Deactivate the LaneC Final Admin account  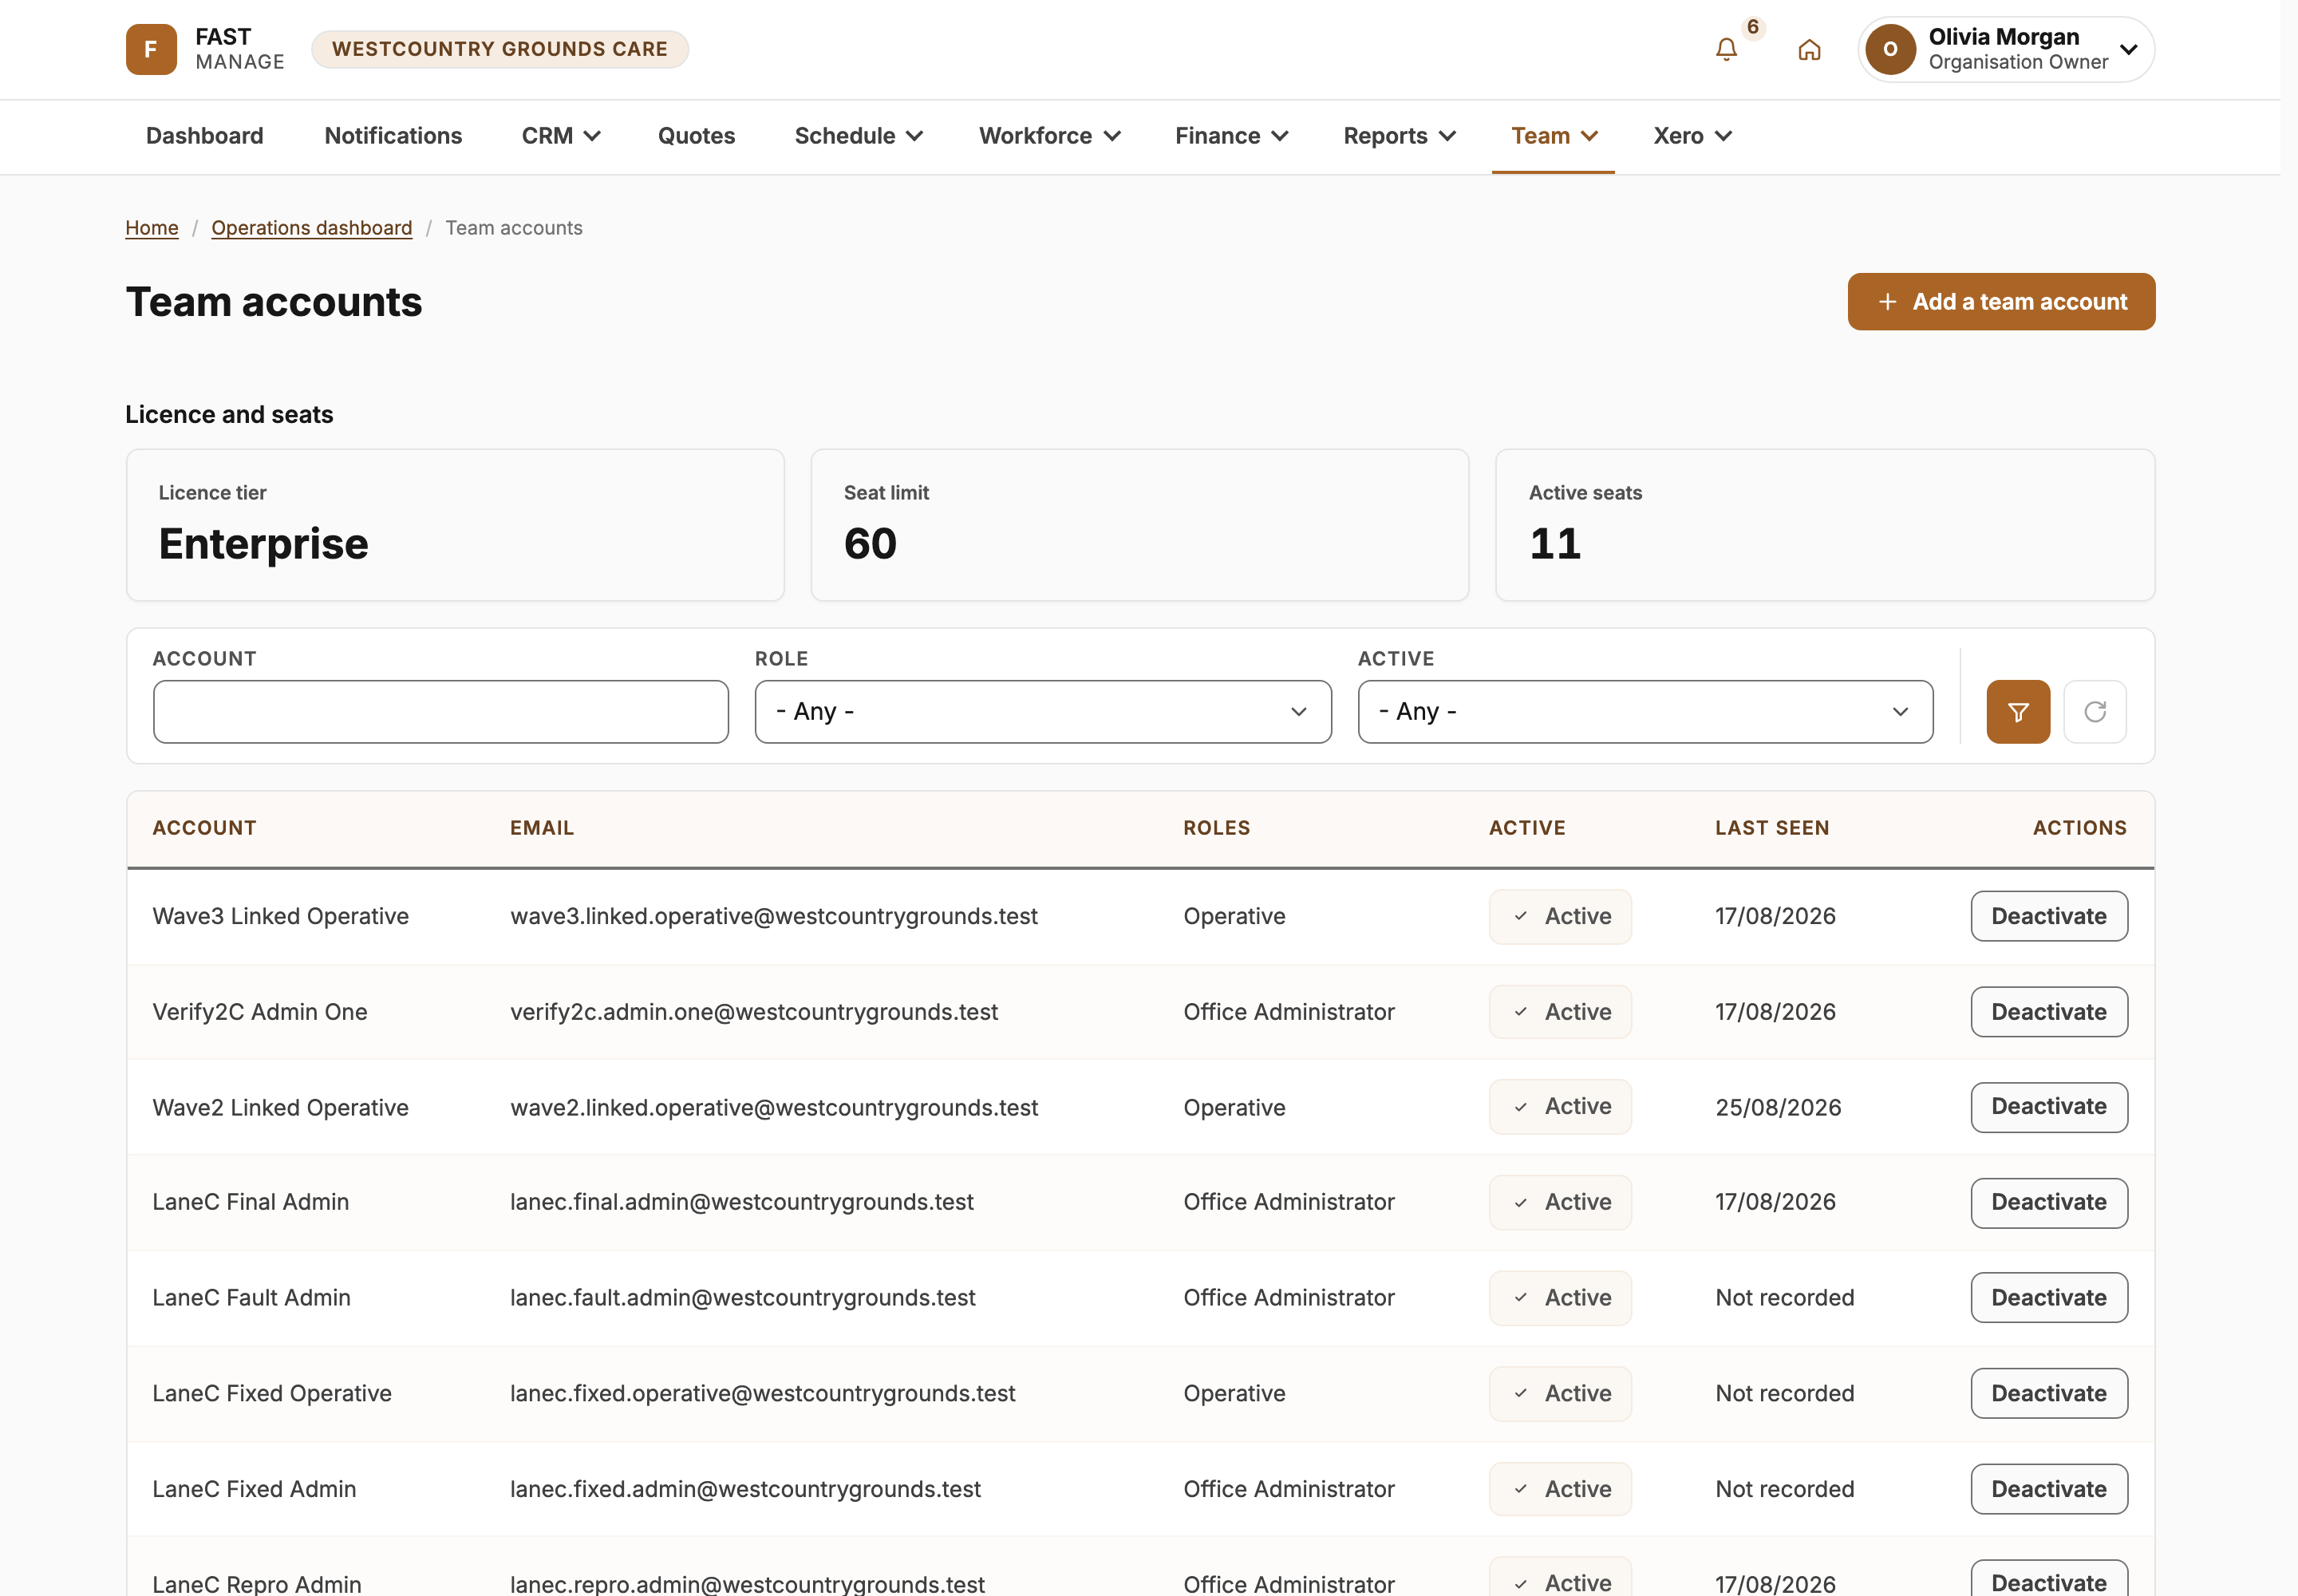tap(2049, 1202)
